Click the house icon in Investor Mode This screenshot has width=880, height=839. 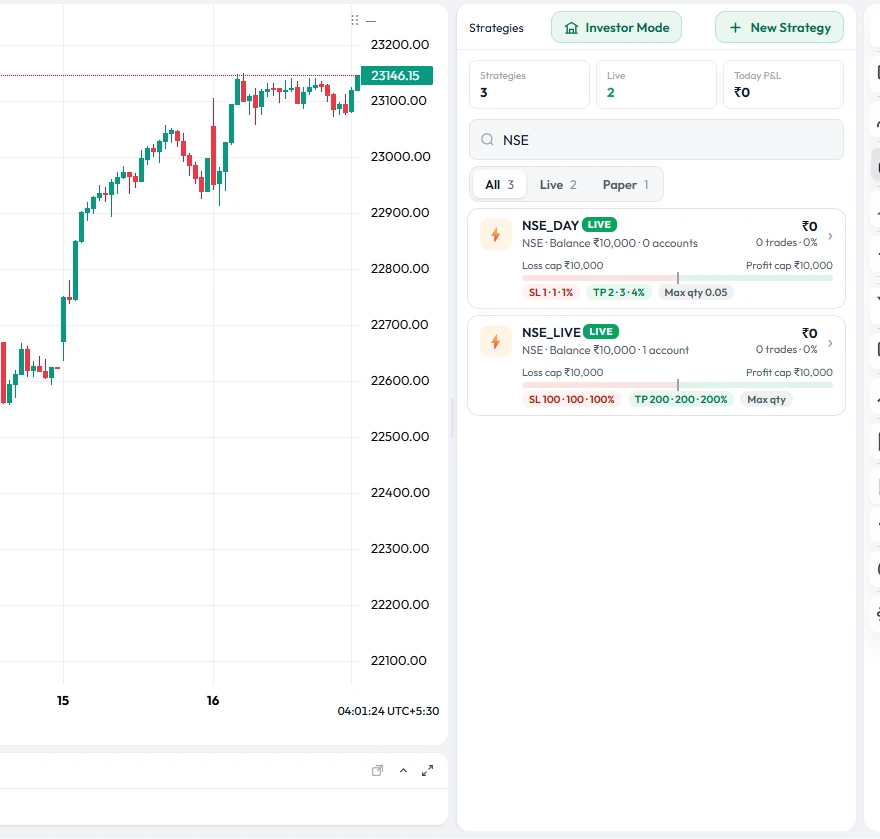571,28
